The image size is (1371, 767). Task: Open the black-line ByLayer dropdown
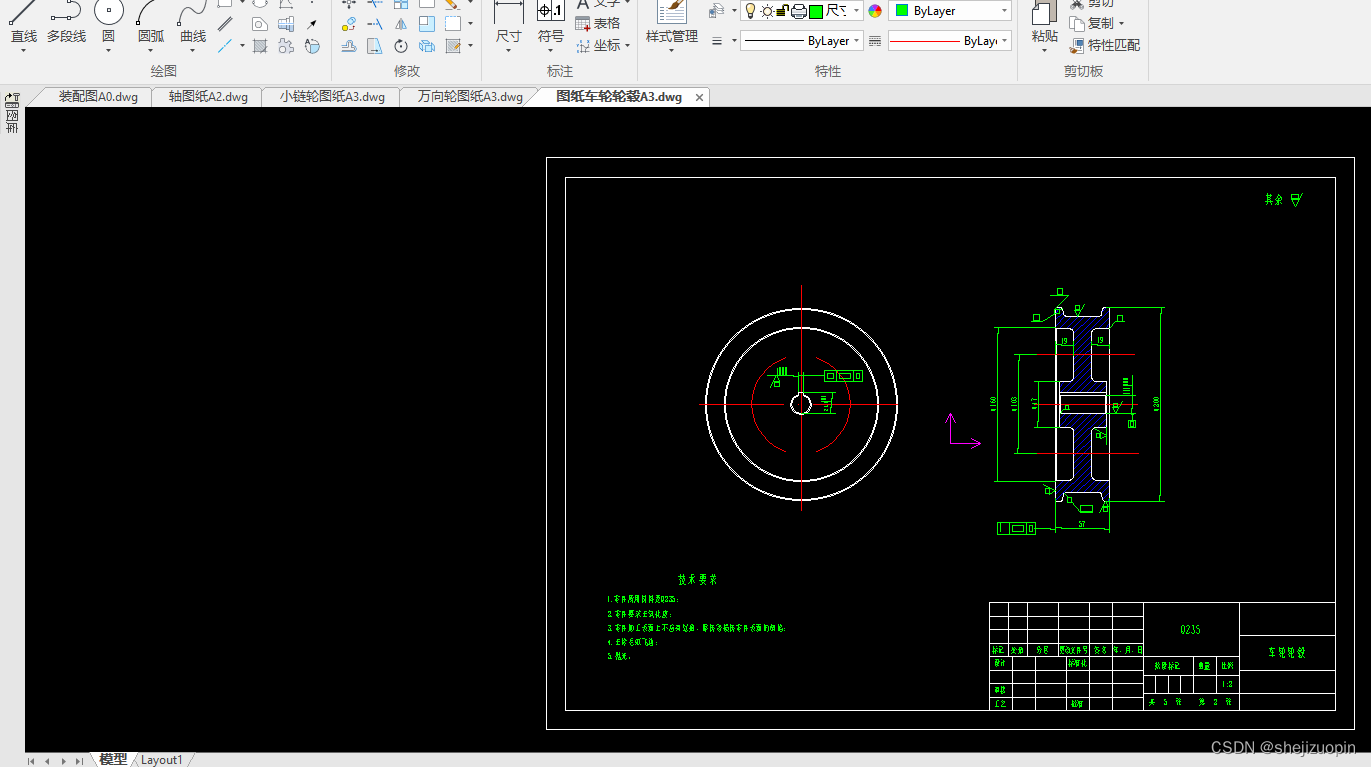click(802, 41)
